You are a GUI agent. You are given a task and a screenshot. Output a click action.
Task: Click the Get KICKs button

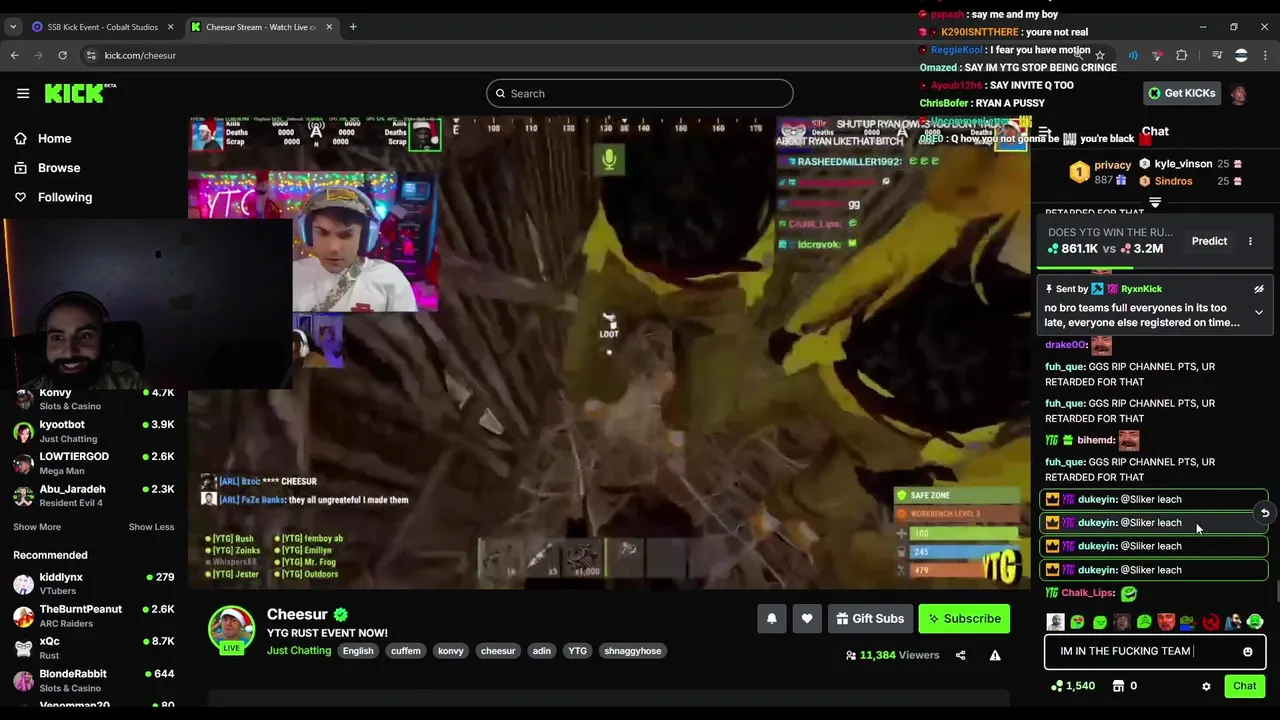tap(1182, 93)
